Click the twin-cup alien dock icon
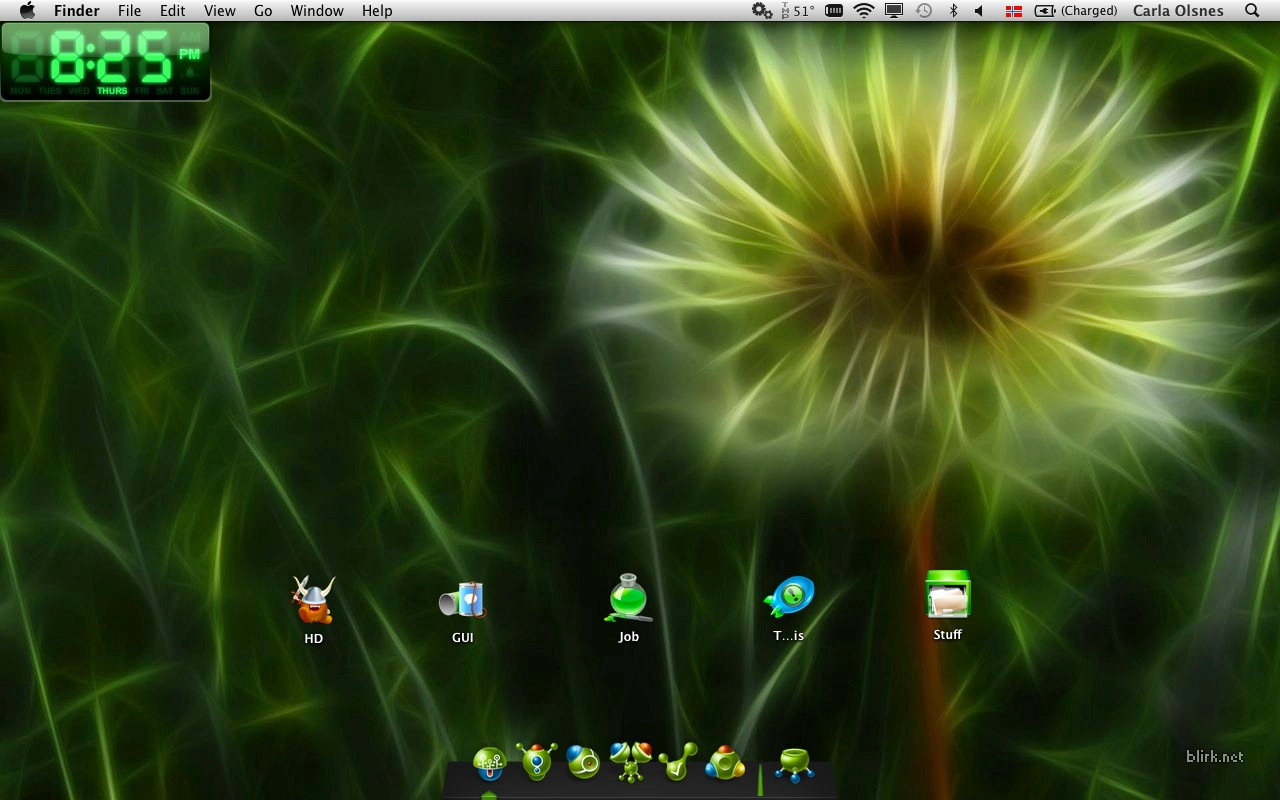1280x800 pixels. point(631,761)
